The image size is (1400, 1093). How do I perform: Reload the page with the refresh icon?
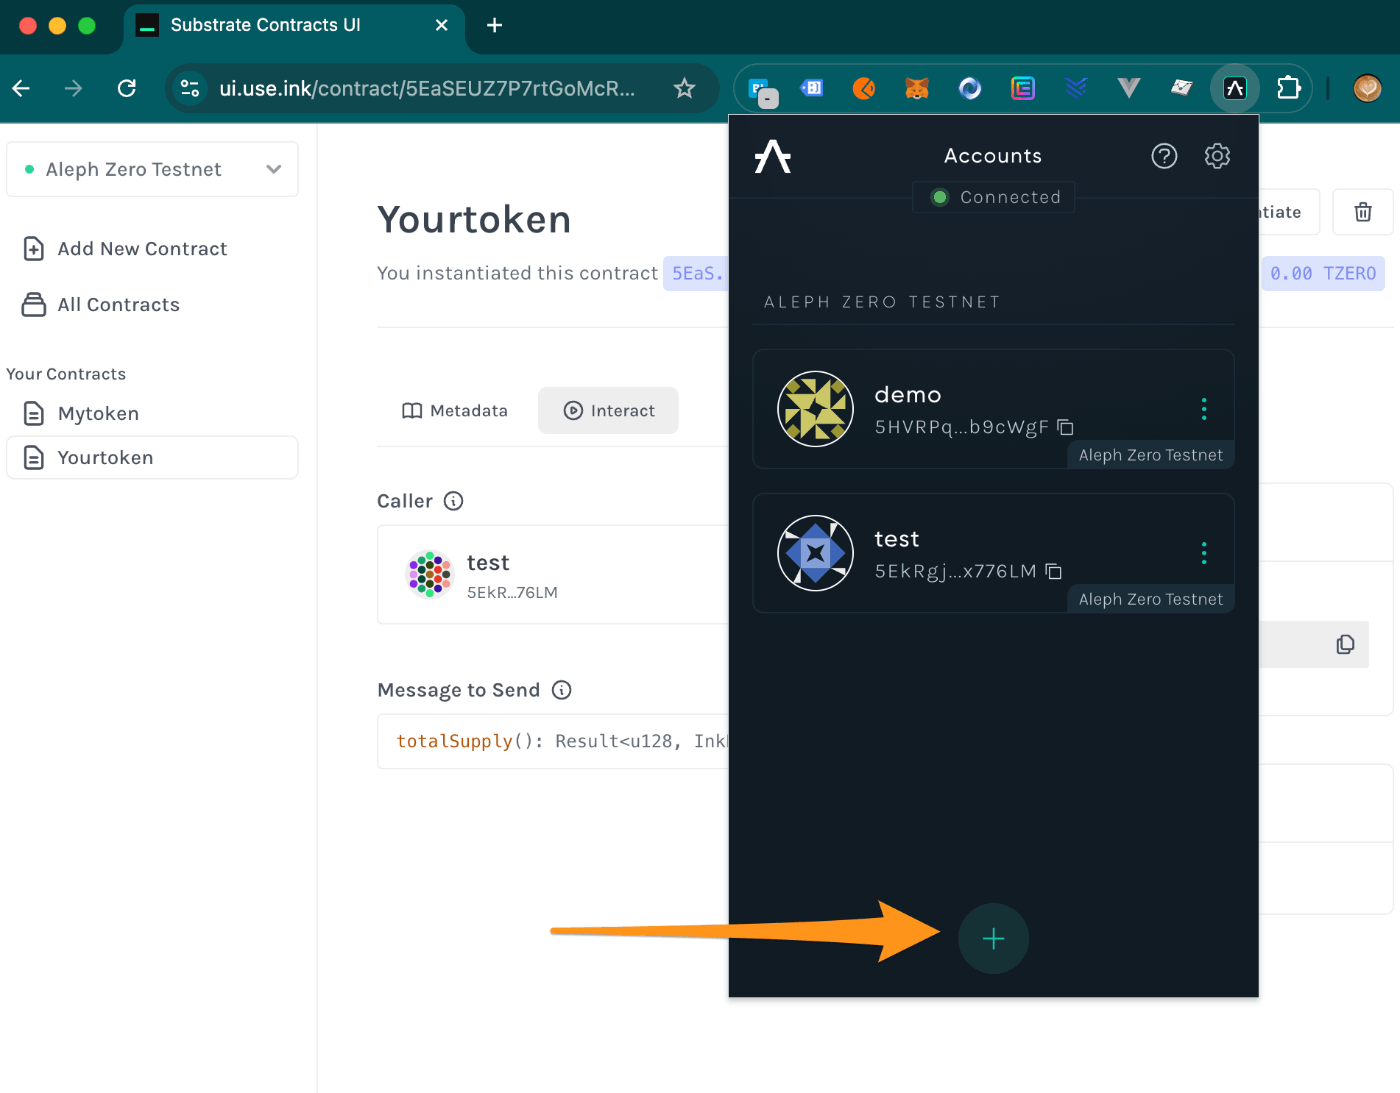click(127, 88)
